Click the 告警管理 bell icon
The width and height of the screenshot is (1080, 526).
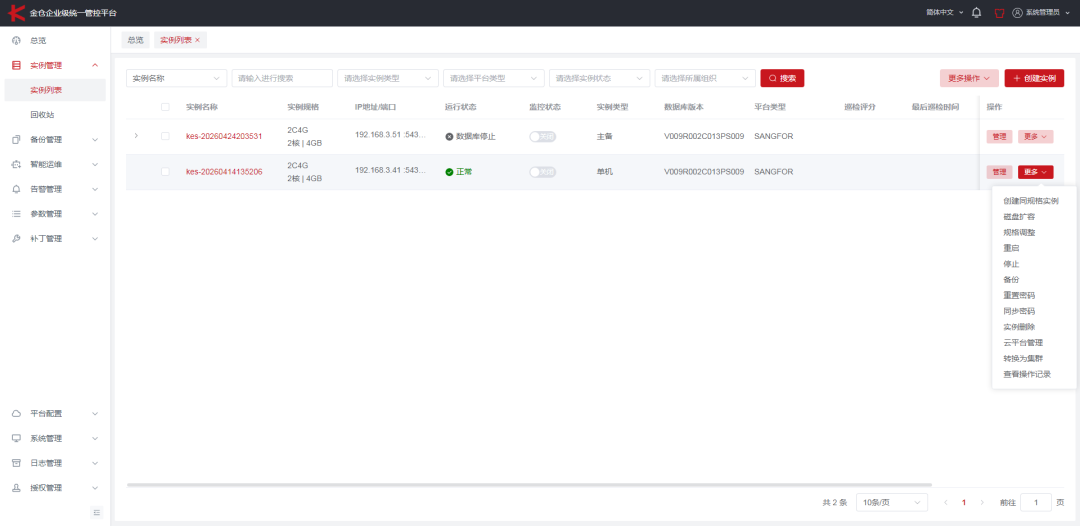tap(17, 189)
